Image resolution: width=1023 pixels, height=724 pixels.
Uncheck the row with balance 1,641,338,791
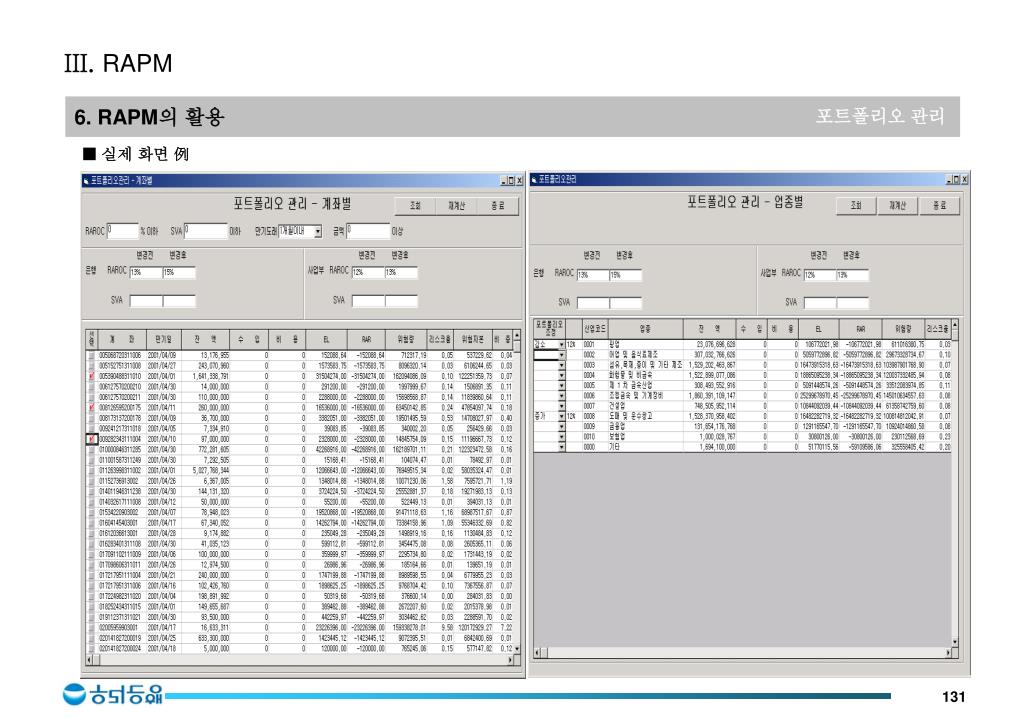coord(92,376)
